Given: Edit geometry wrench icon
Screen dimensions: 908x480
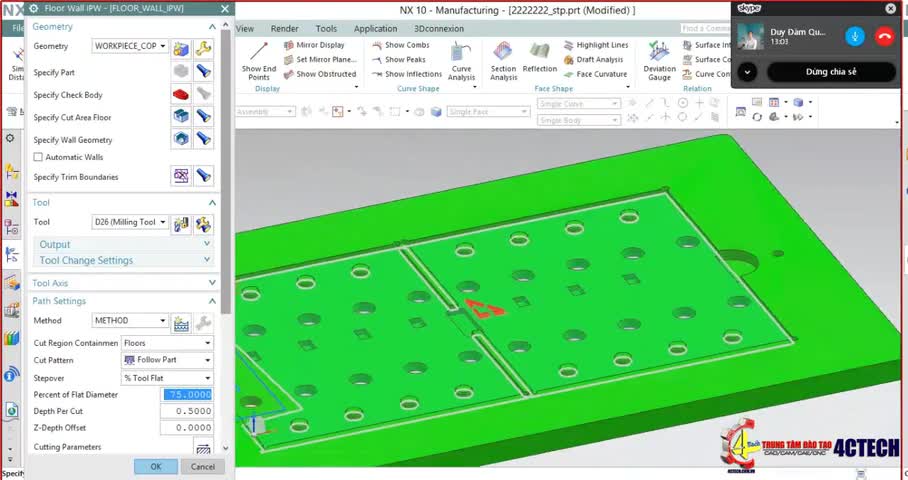Looking at the screenshot, I should tap(203, 49).
